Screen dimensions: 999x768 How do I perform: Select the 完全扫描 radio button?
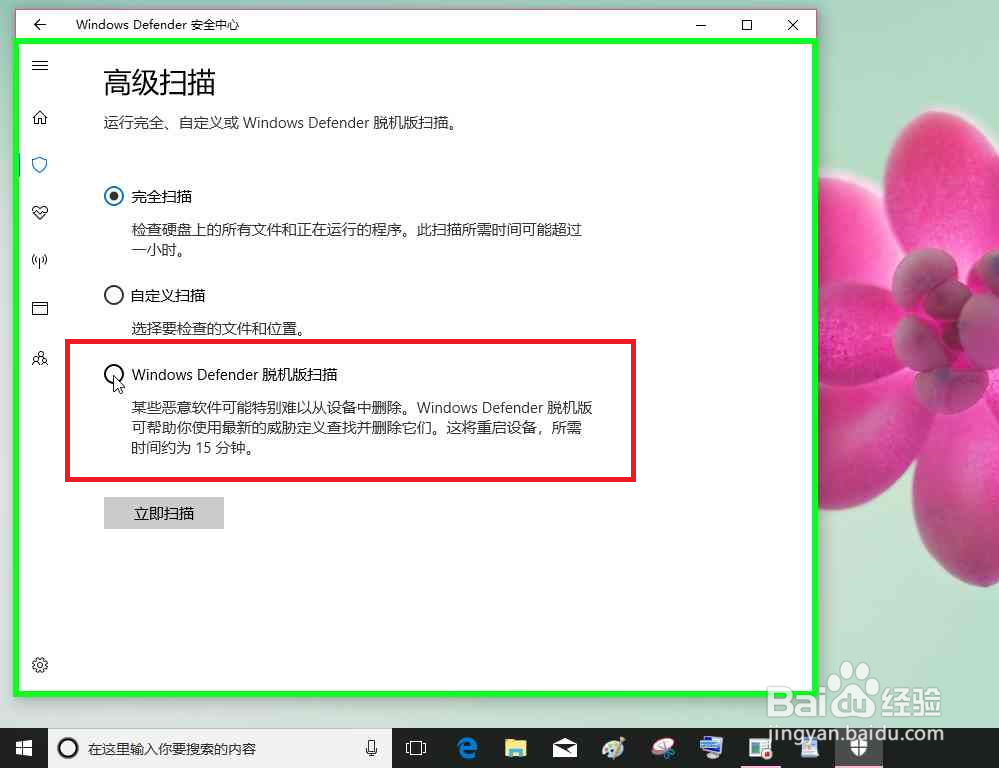click(114, 196)
